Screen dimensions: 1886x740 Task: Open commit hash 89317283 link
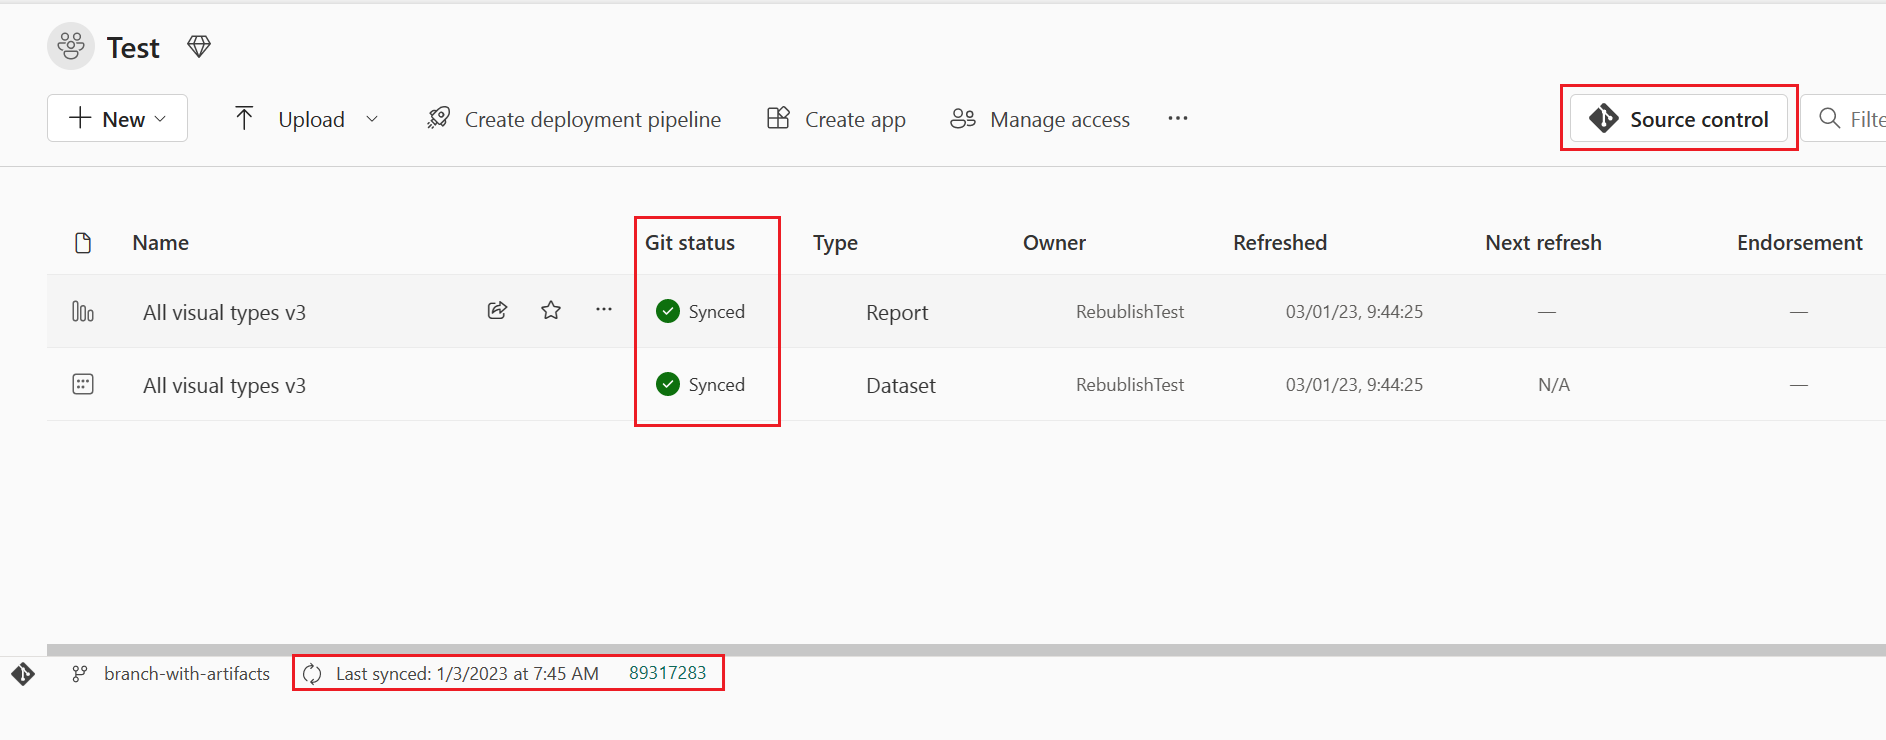pyautogui.click(x=667, y=673)
